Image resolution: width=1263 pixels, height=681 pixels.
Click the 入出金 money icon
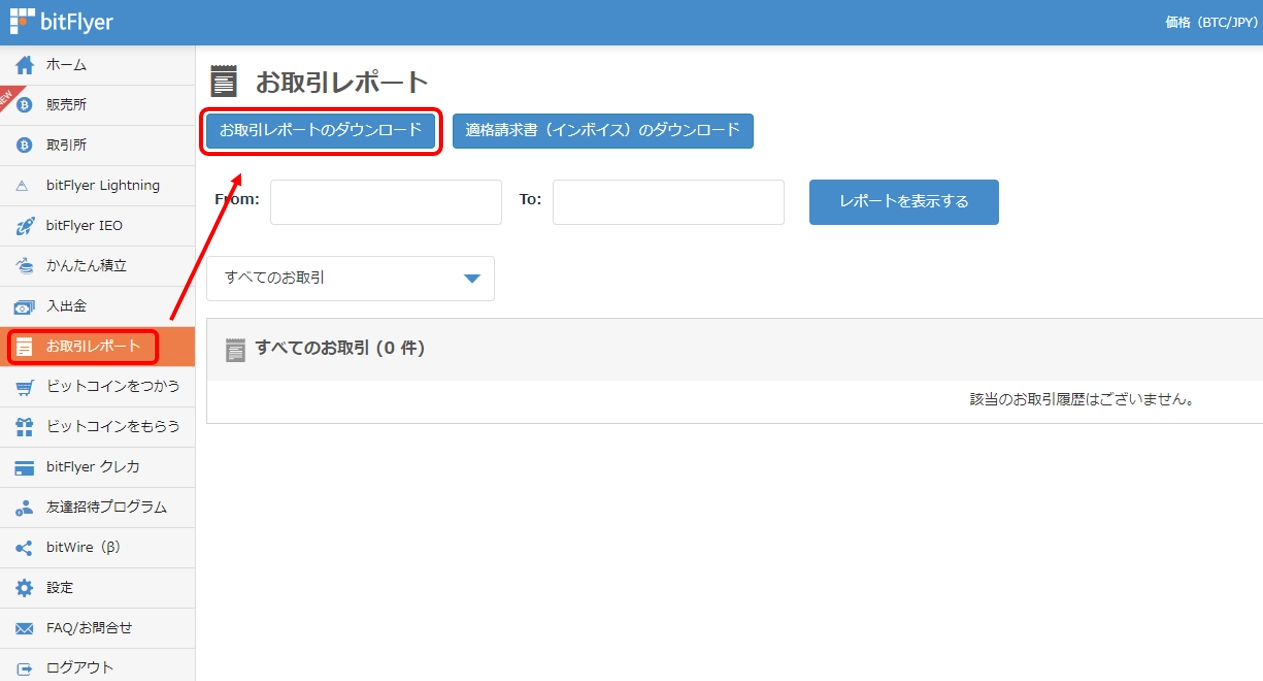[x=25, y=307]
